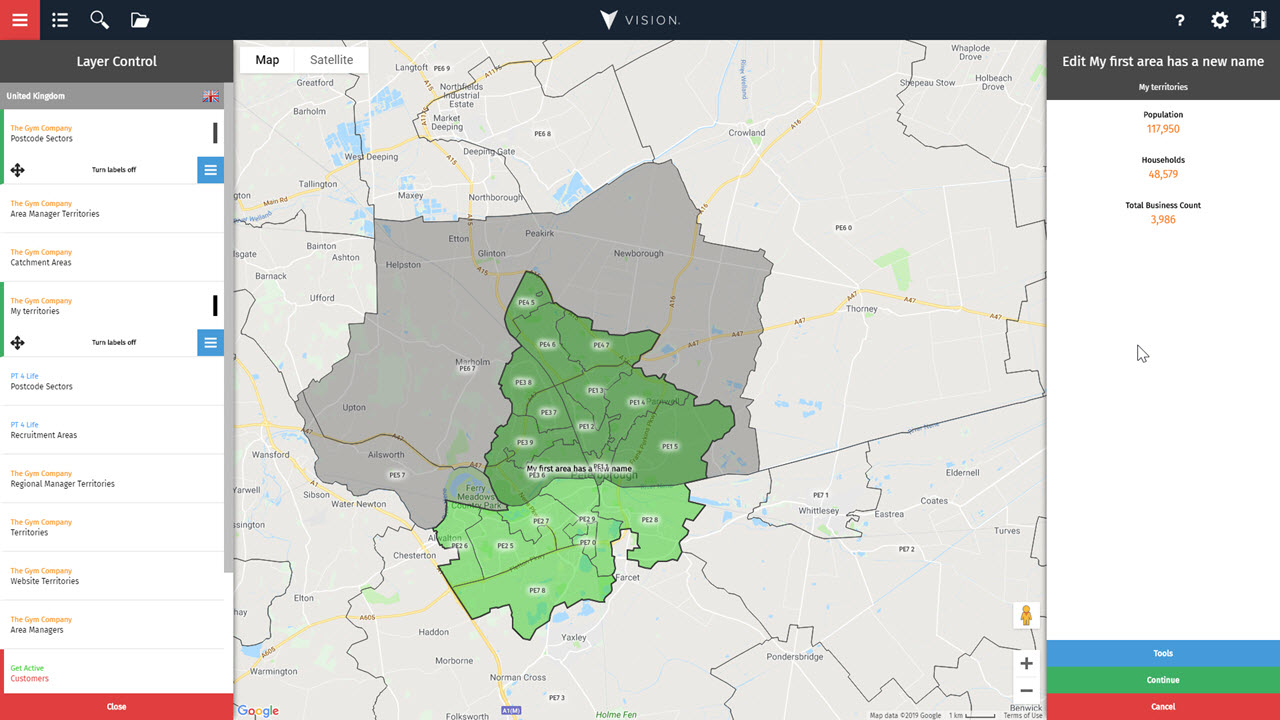
Task: Click the logout exit icon
Action: 1258,20
